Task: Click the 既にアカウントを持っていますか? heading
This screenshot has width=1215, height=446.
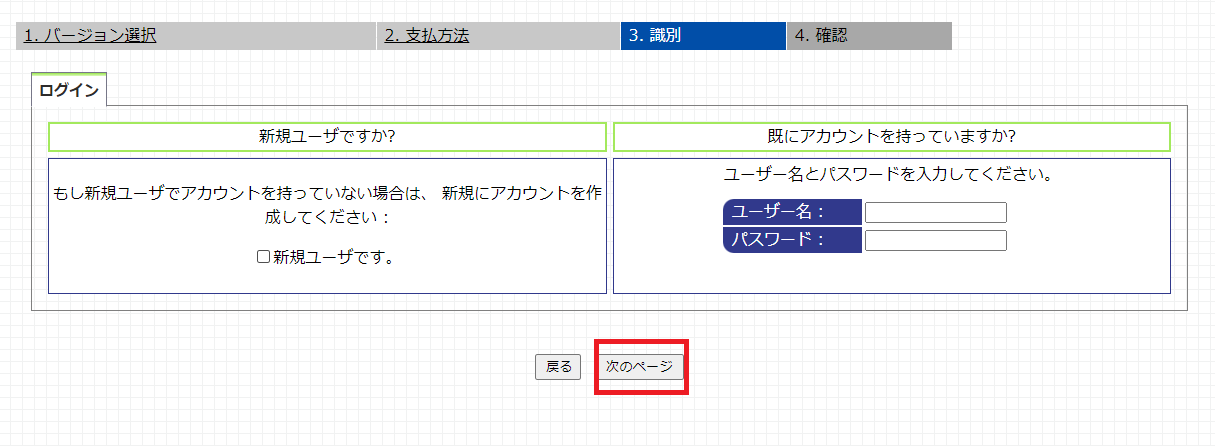Action: point(891,137)
